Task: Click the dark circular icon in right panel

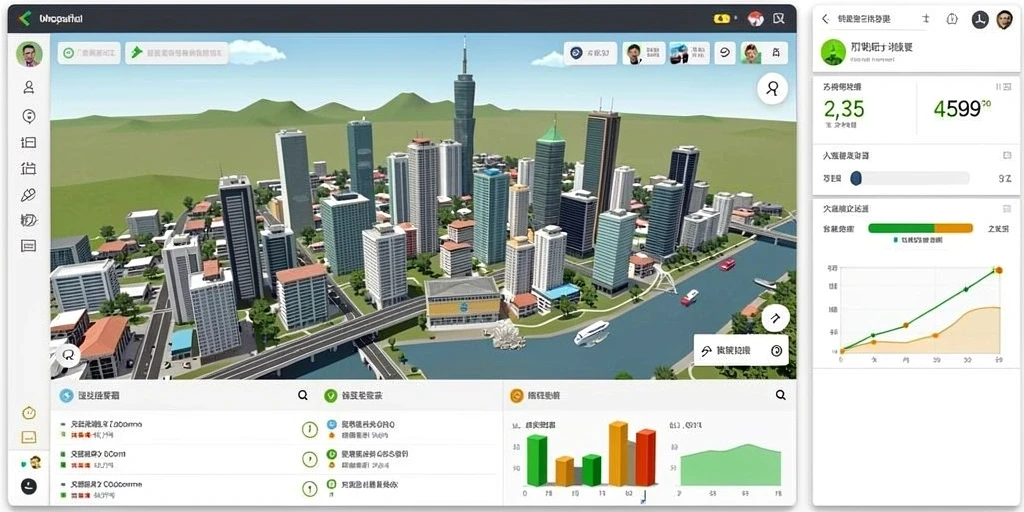Action: click(980, 20)
